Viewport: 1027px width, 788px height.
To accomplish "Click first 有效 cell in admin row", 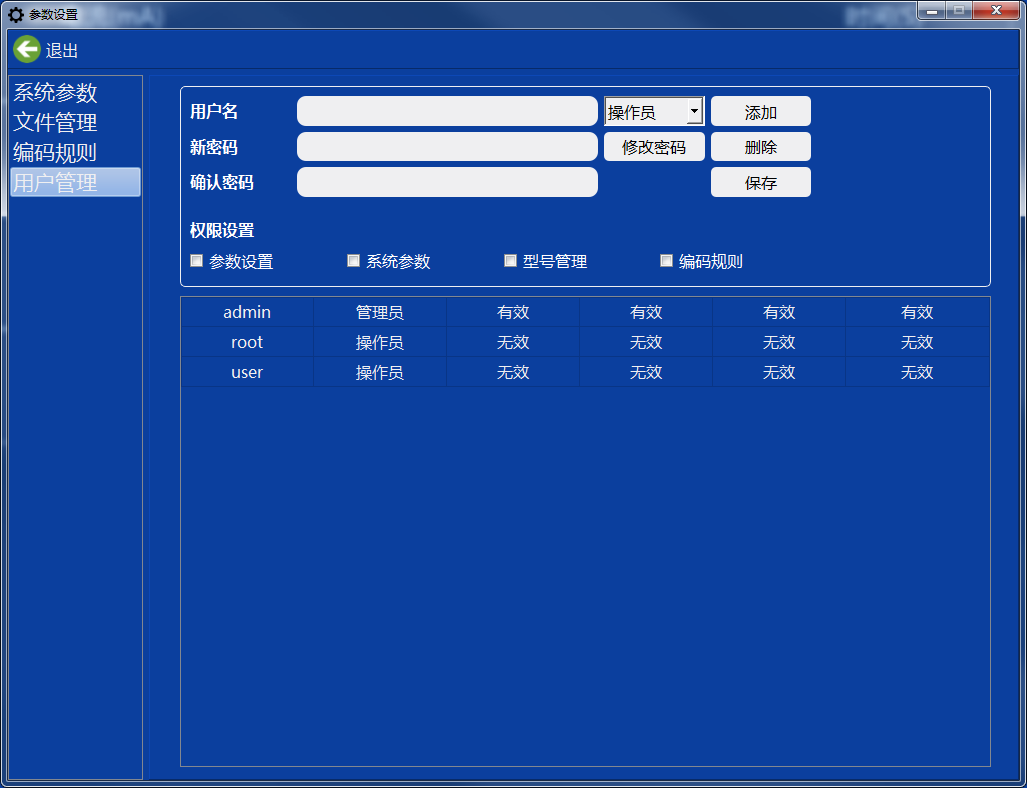I will tap(513, 312).
